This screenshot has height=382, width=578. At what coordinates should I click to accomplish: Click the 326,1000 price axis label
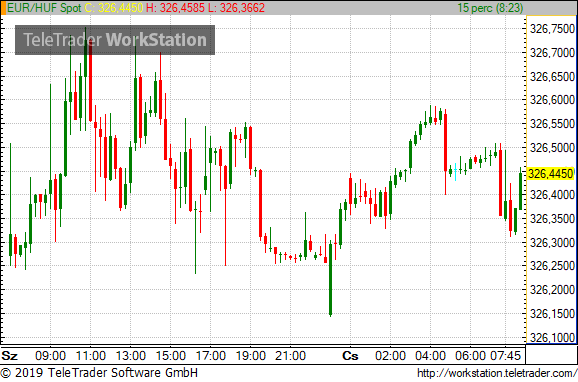(x=552, y=337)
